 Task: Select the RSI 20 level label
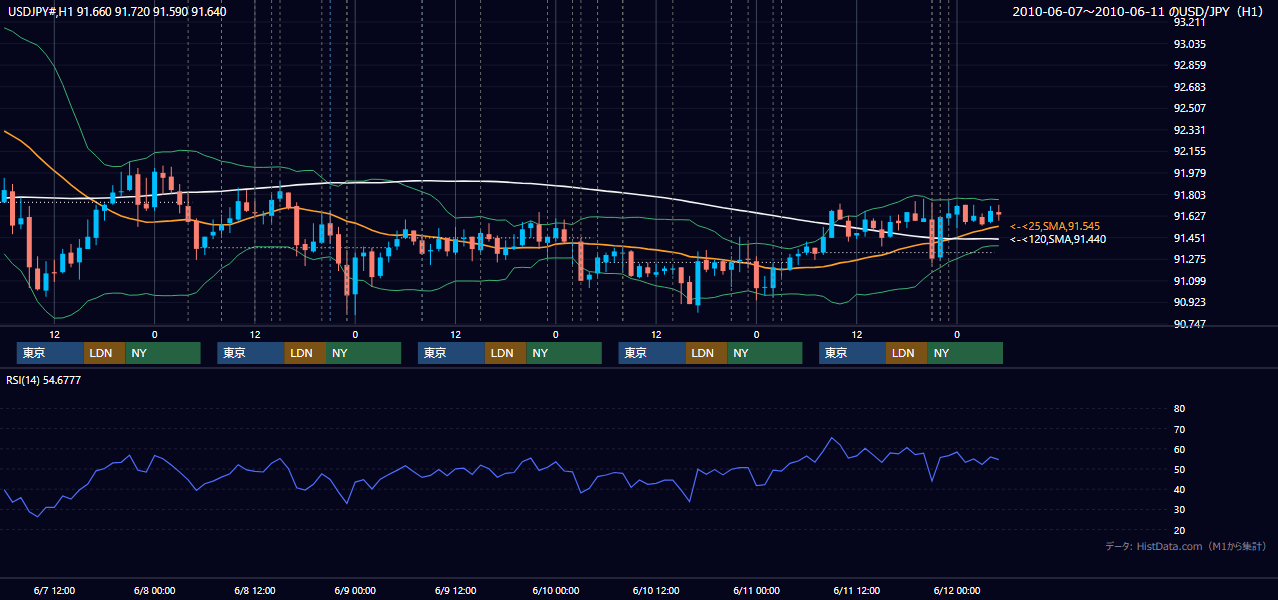[x=1179, y=530]
